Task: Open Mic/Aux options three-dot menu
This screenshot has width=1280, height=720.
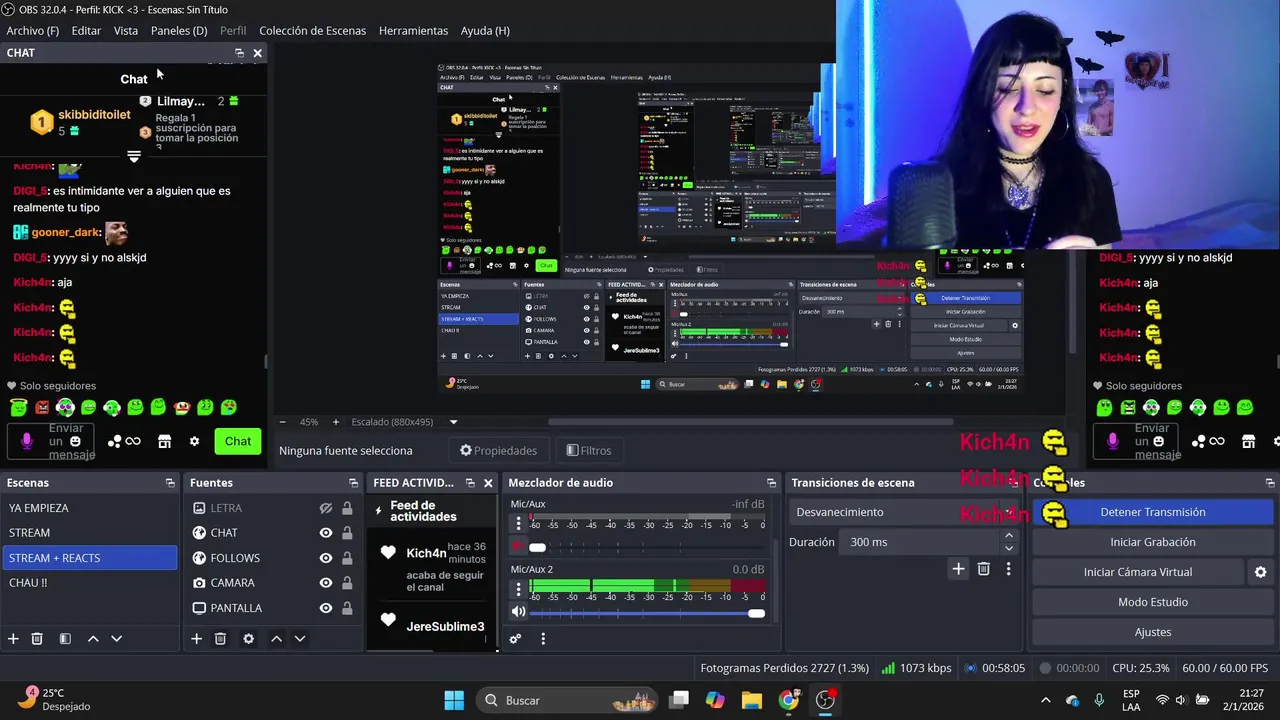Action: point(518,524)
